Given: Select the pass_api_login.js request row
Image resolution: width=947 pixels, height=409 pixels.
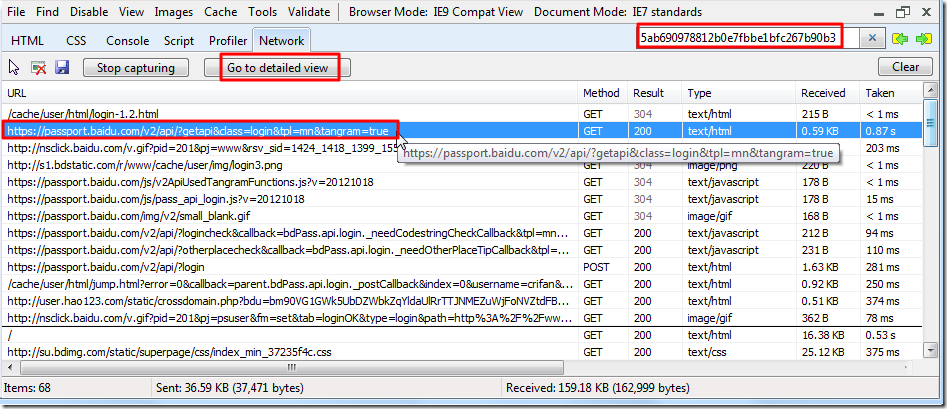Looking at the screenshot, I should pos(462,199).
